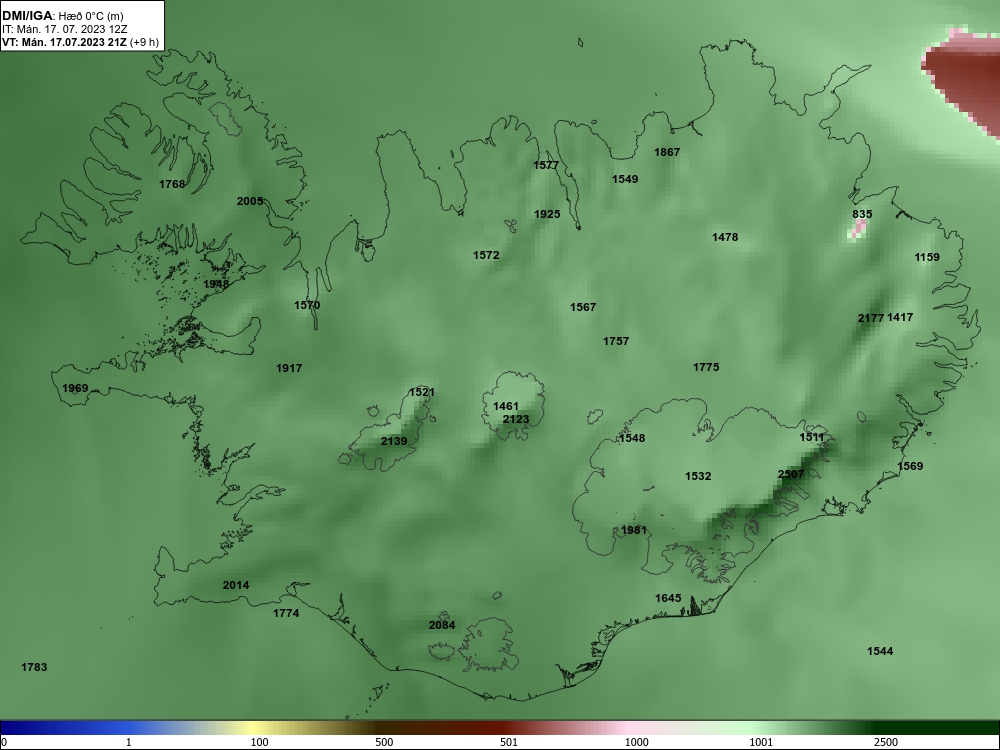Click the 1775 height value
Viewport: 1000px width, 750px height.
706,367
